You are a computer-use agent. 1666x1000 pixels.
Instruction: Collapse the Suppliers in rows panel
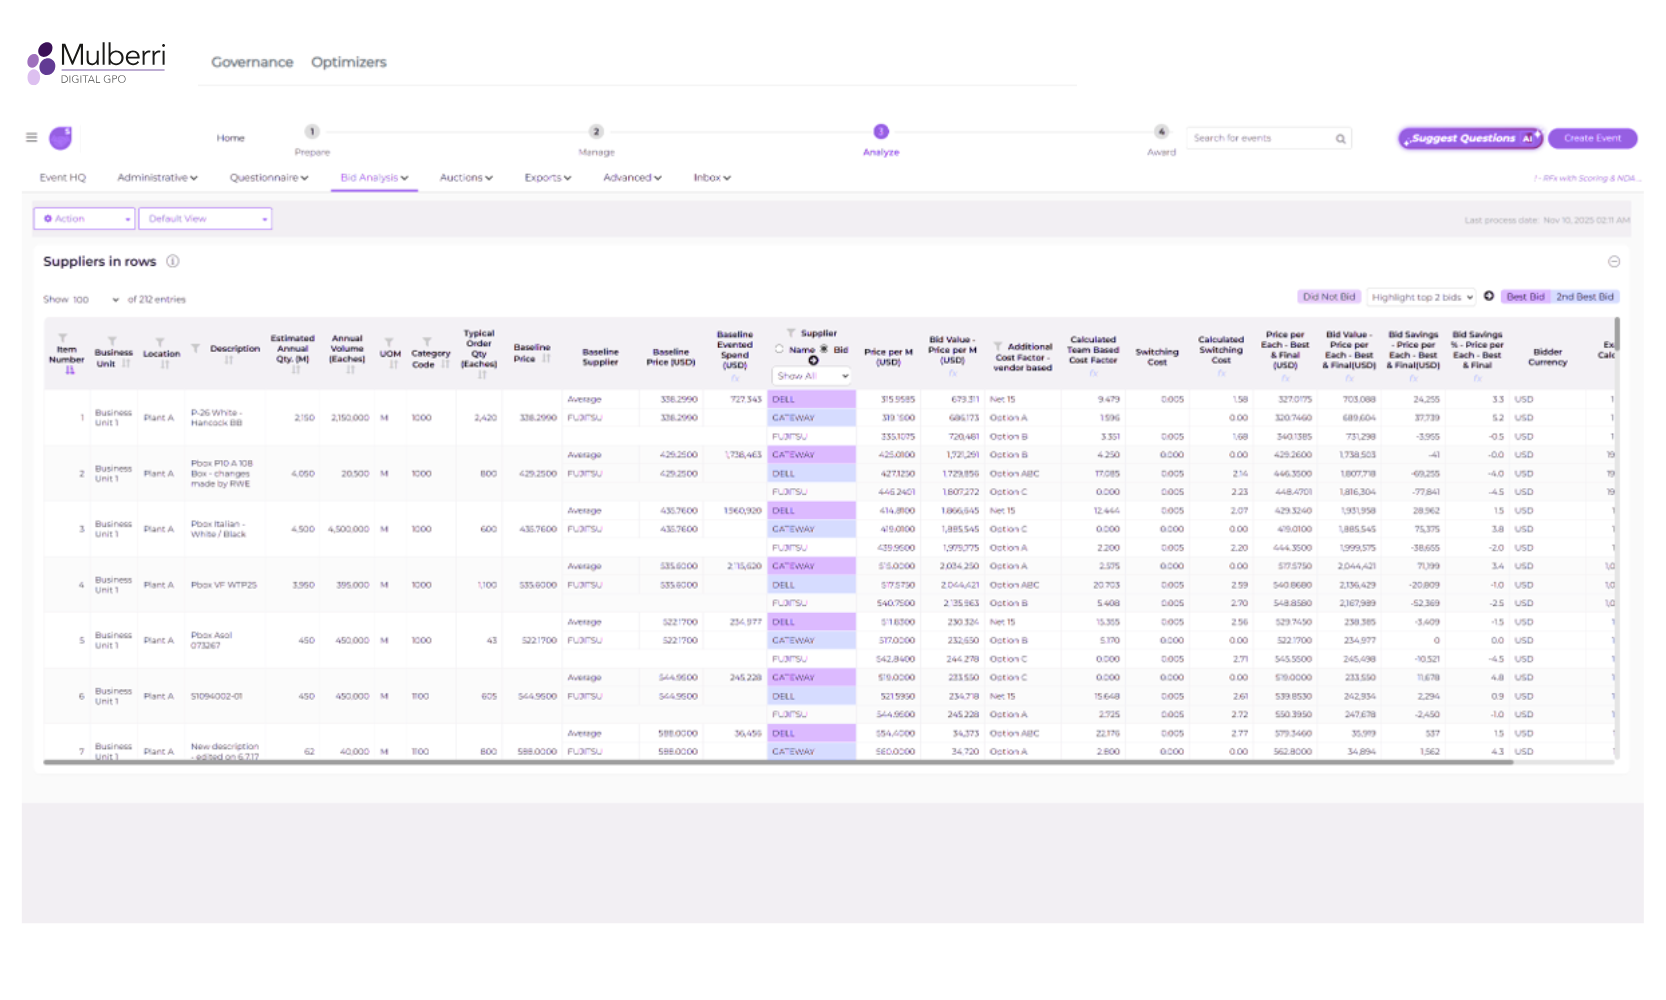(1616, 262)
